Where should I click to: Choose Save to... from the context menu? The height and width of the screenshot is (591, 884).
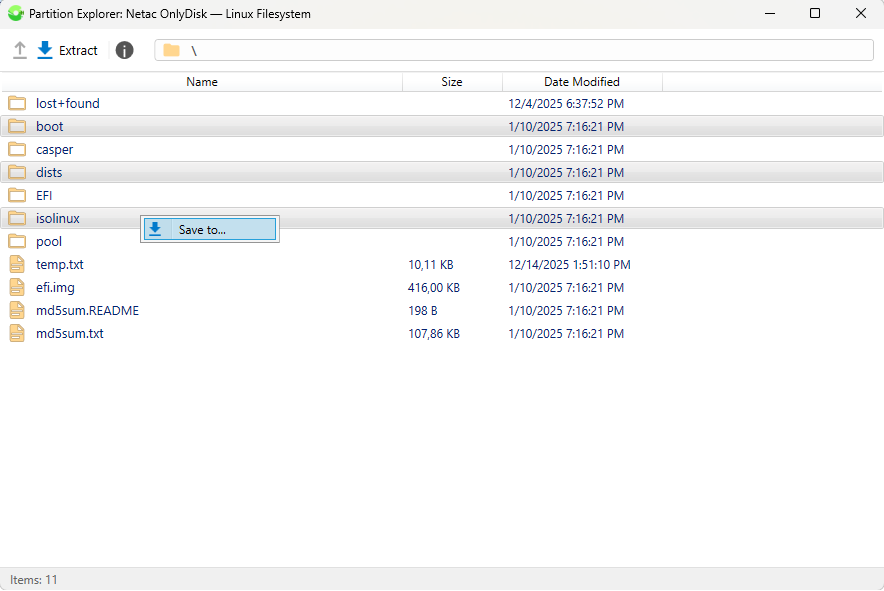point(209,228)
